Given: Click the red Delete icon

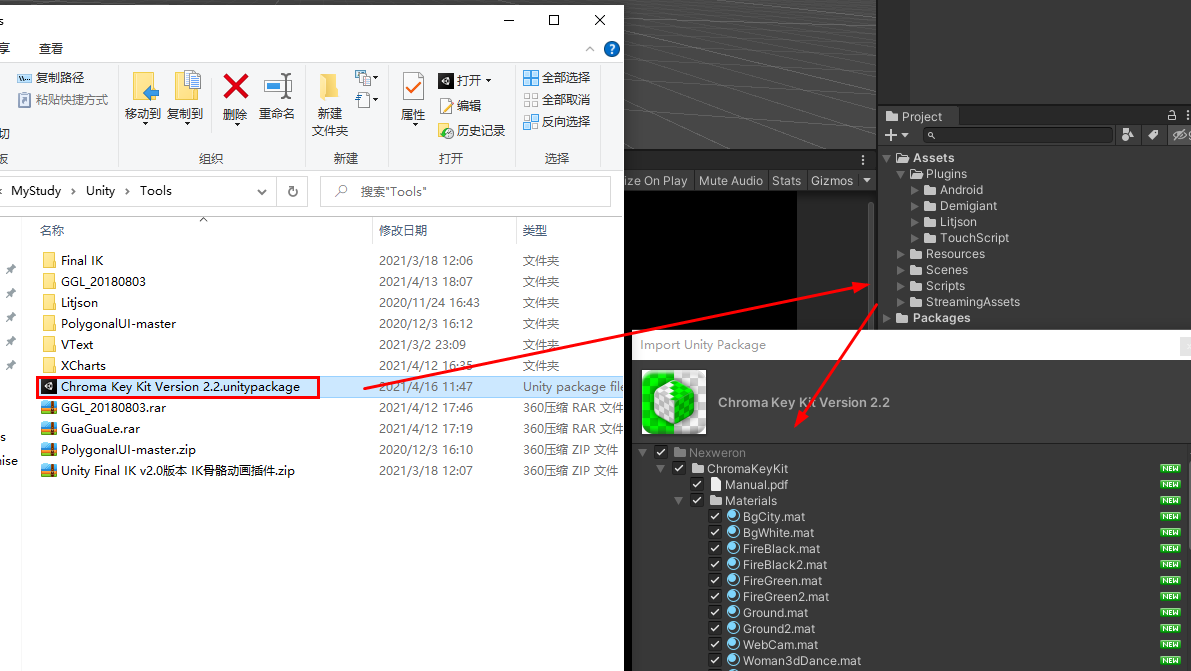Looking at the screenshot, I should tap(235, 87).
